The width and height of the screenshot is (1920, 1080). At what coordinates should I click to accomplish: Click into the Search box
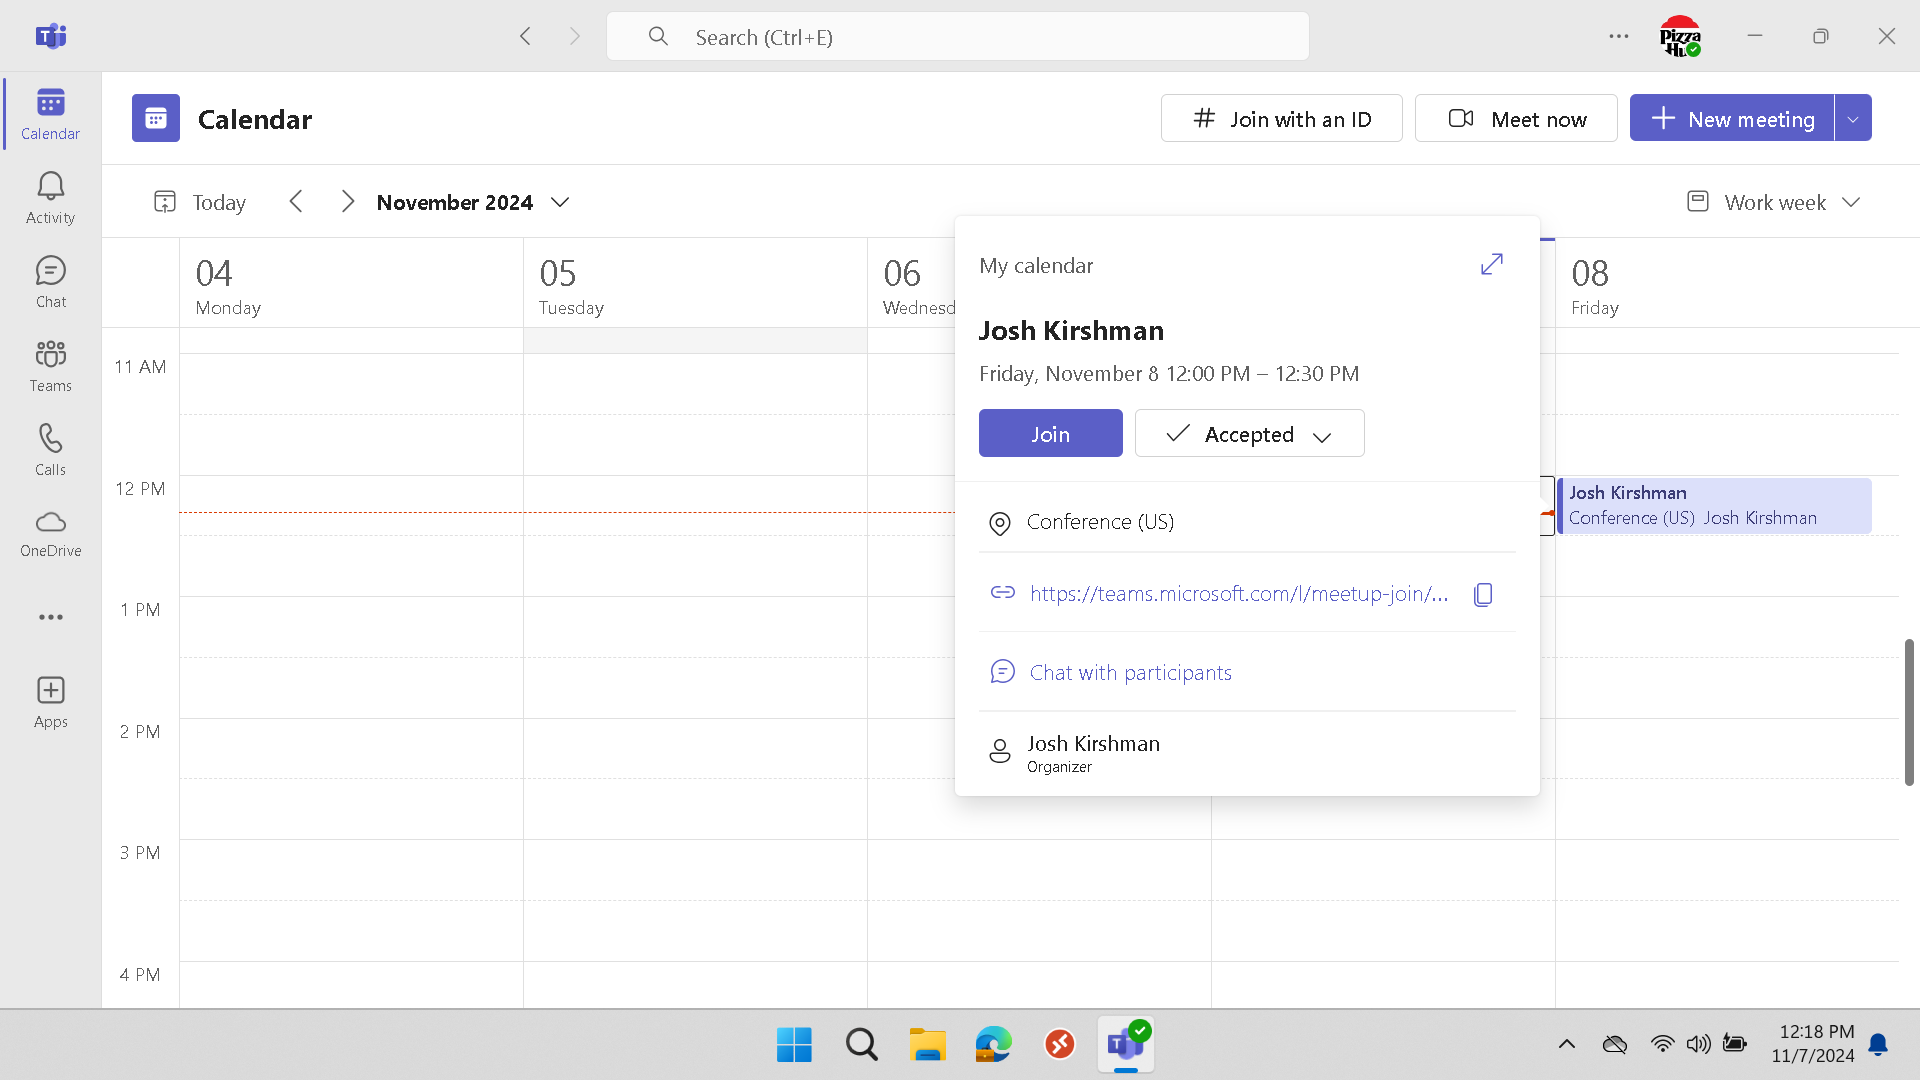(x=957, y=37)
